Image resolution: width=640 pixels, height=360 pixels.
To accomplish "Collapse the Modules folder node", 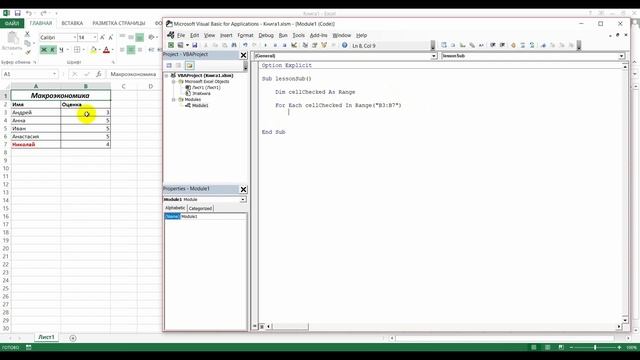I will (173, 100).
